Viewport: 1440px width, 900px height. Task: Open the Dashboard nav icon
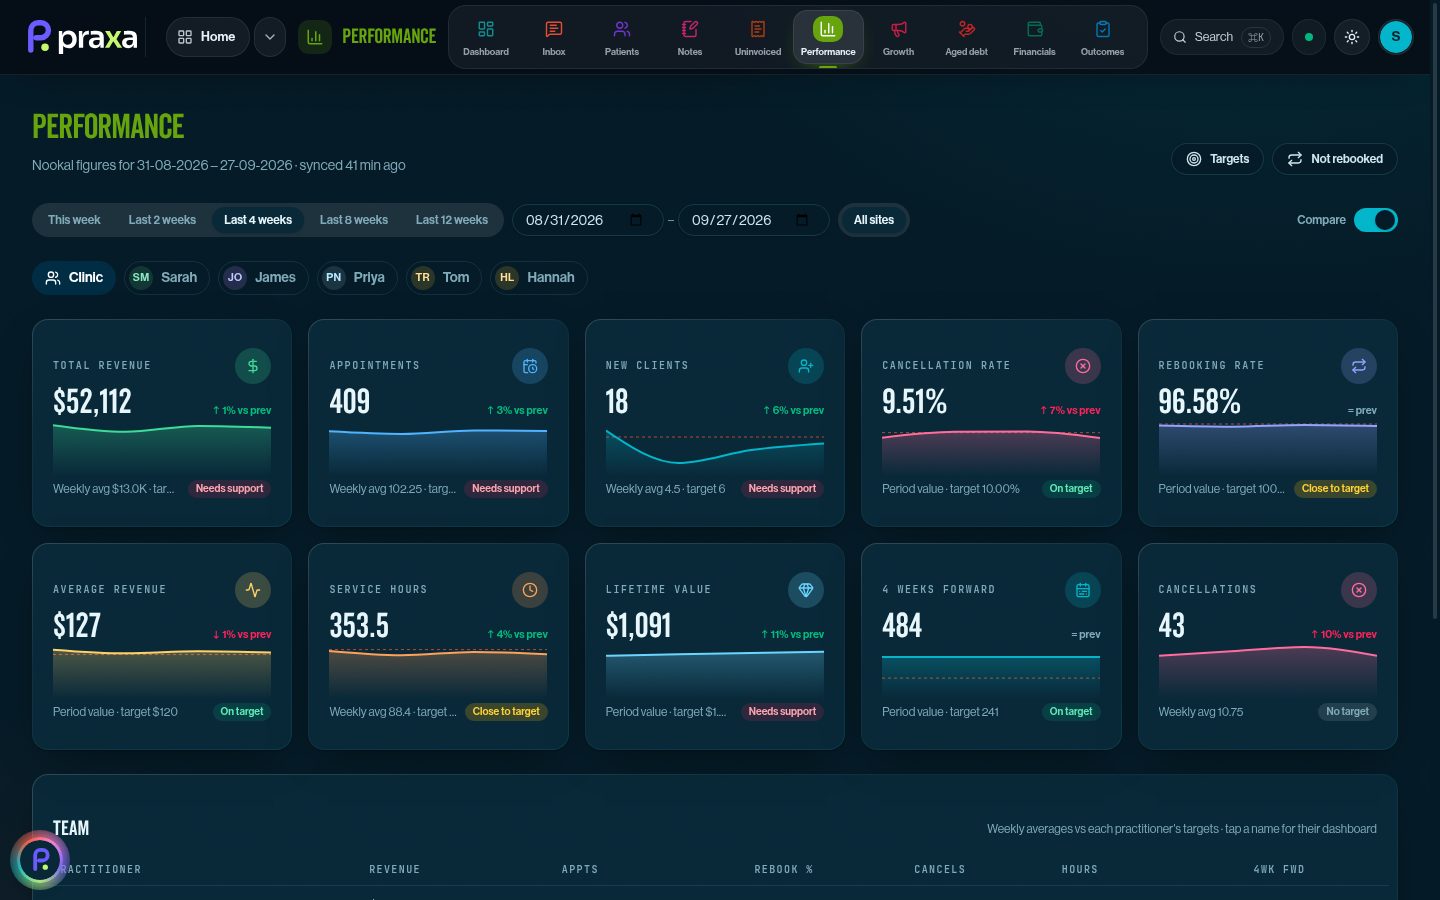[x=486, y=37]
